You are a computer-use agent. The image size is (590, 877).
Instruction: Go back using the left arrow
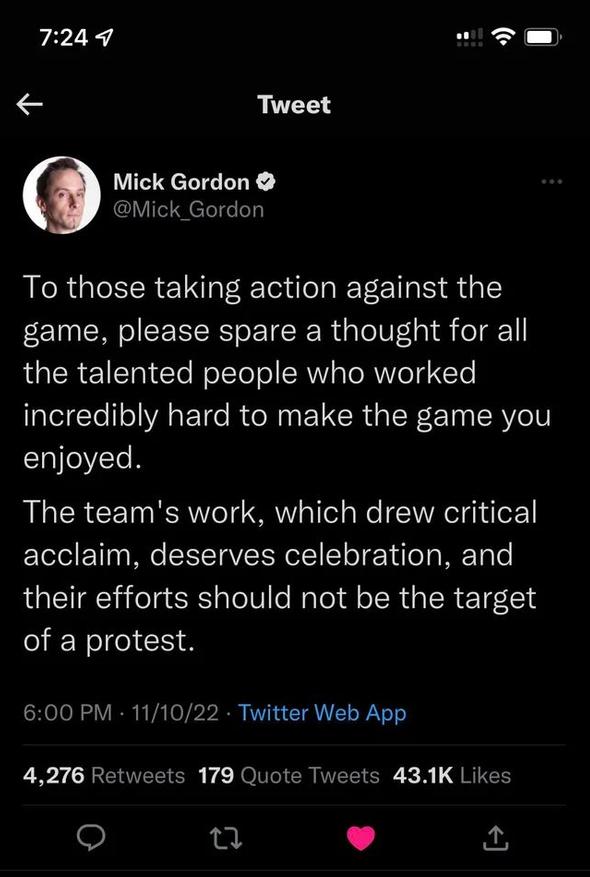point(30,105)
